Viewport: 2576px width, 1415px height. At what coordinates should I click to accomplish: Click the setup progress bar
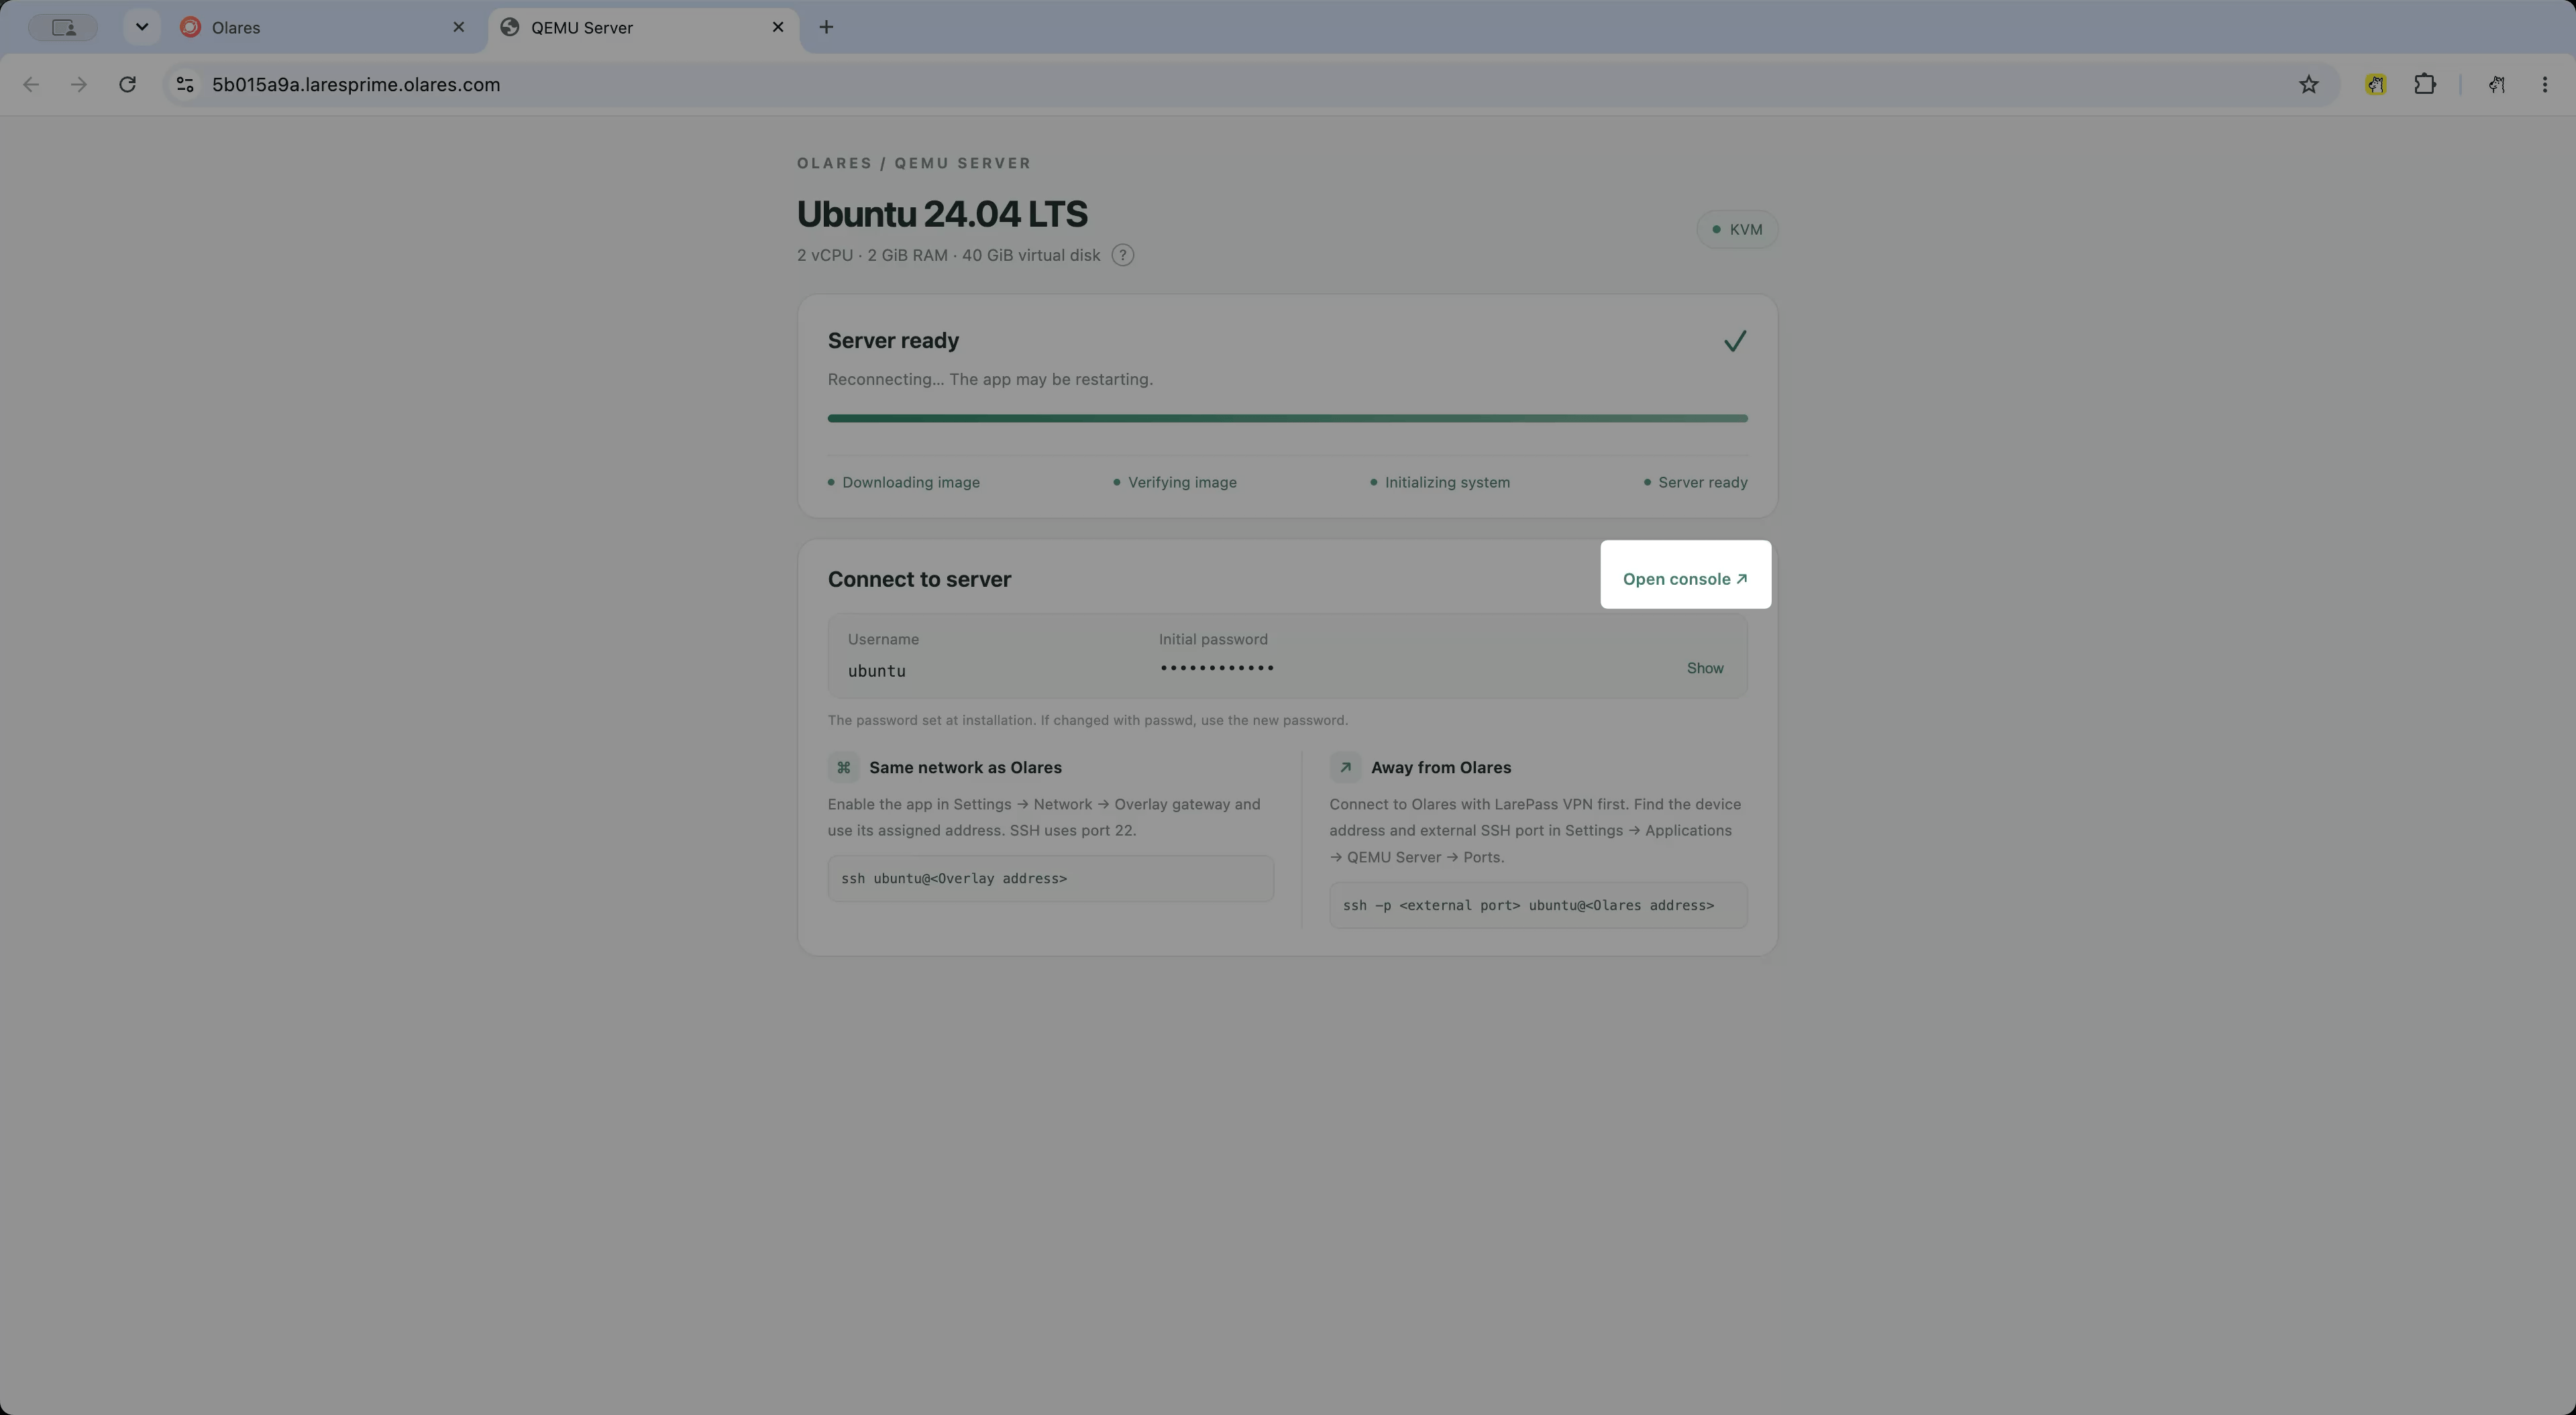tap(1287, 418)
